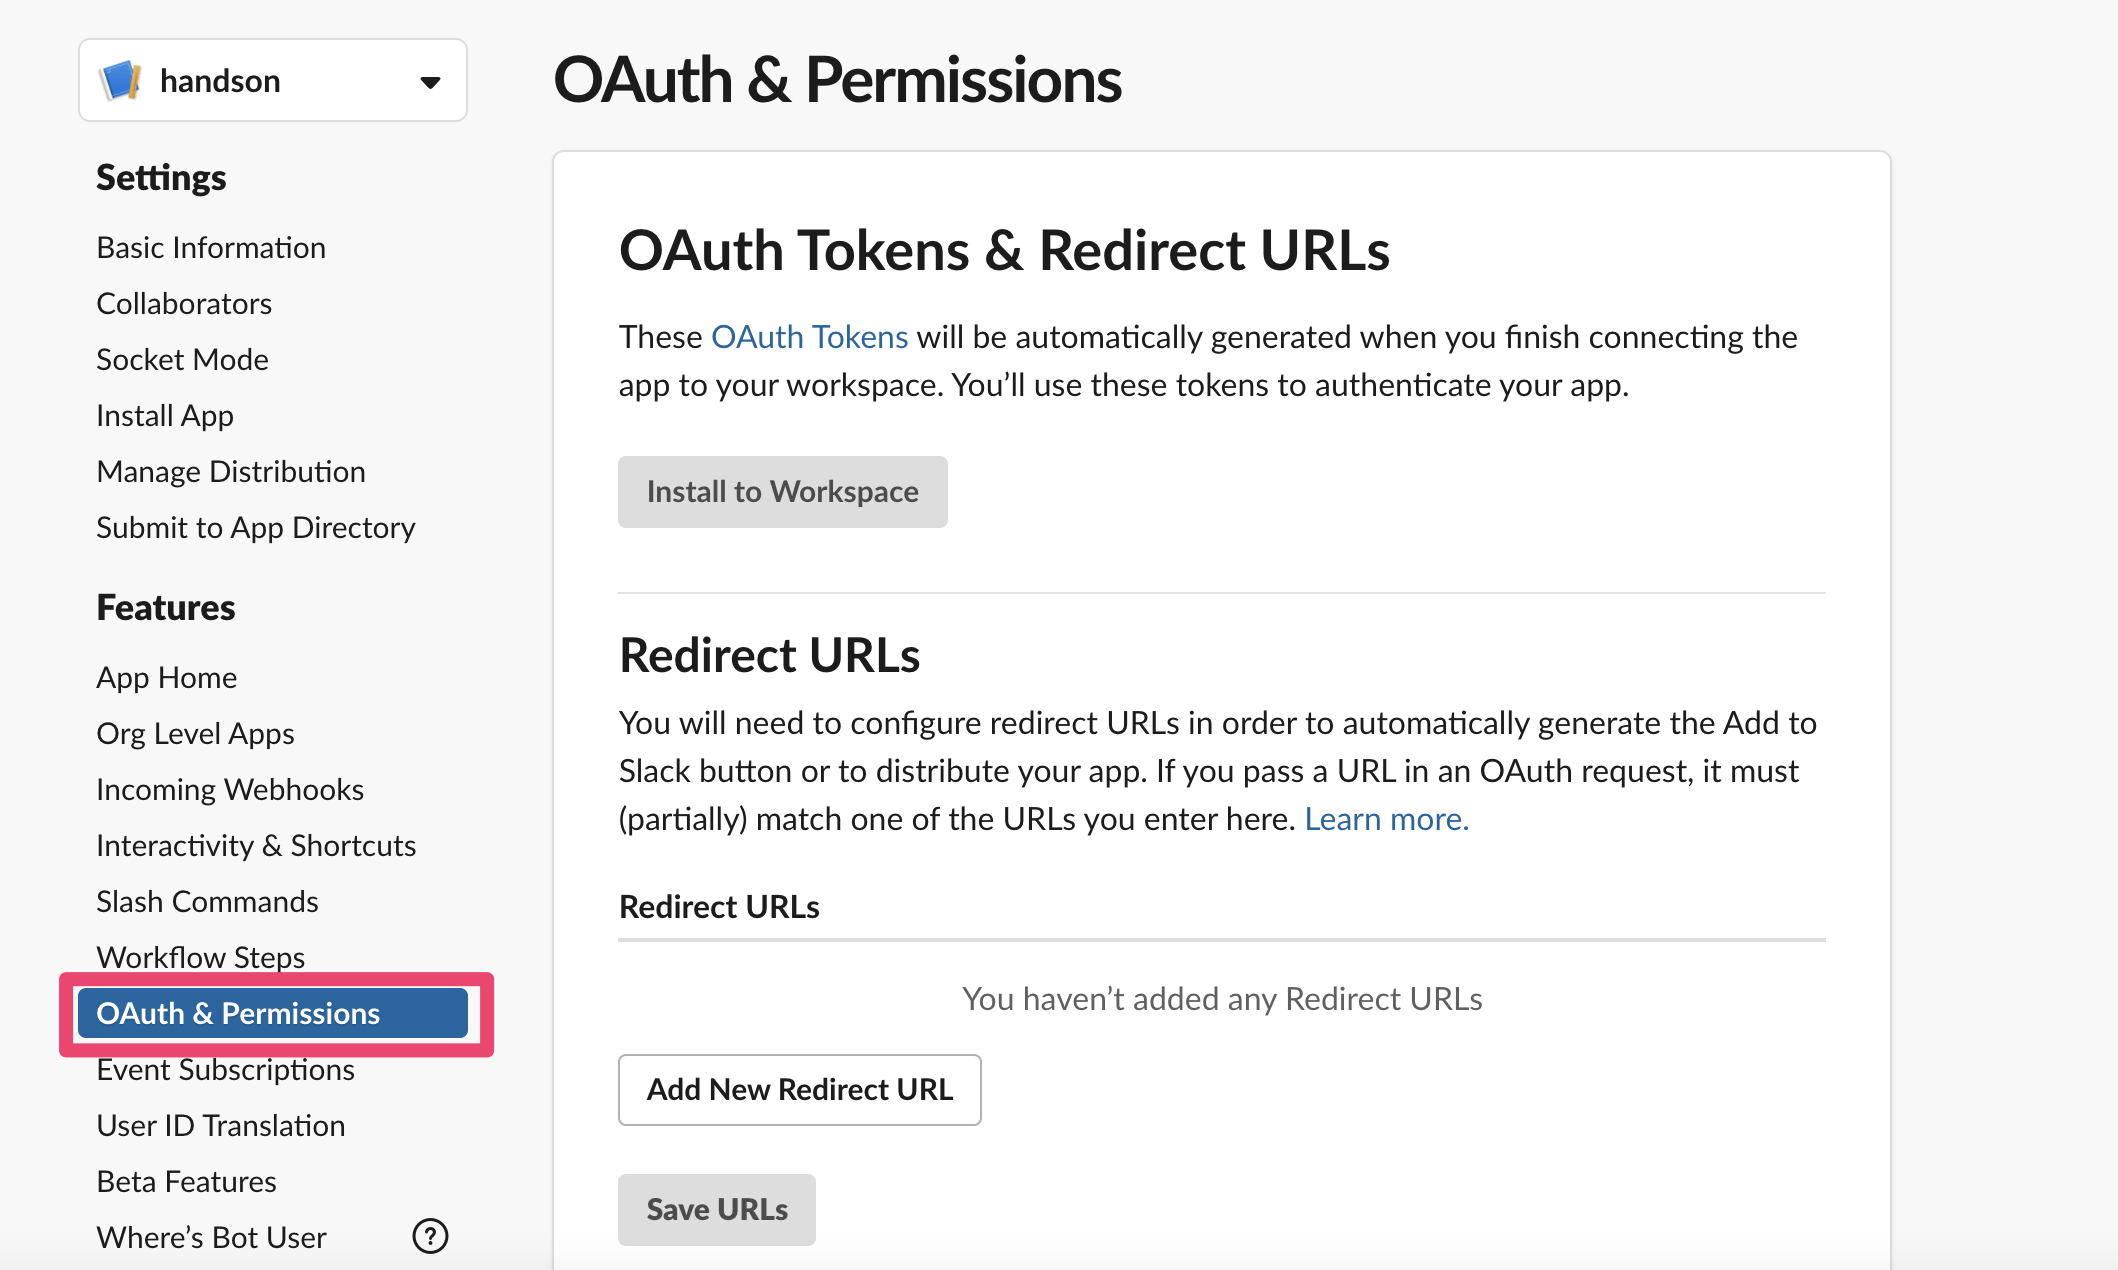Click the Learn more link
Viewport: 2118px width, 1270px height.
1386,819
